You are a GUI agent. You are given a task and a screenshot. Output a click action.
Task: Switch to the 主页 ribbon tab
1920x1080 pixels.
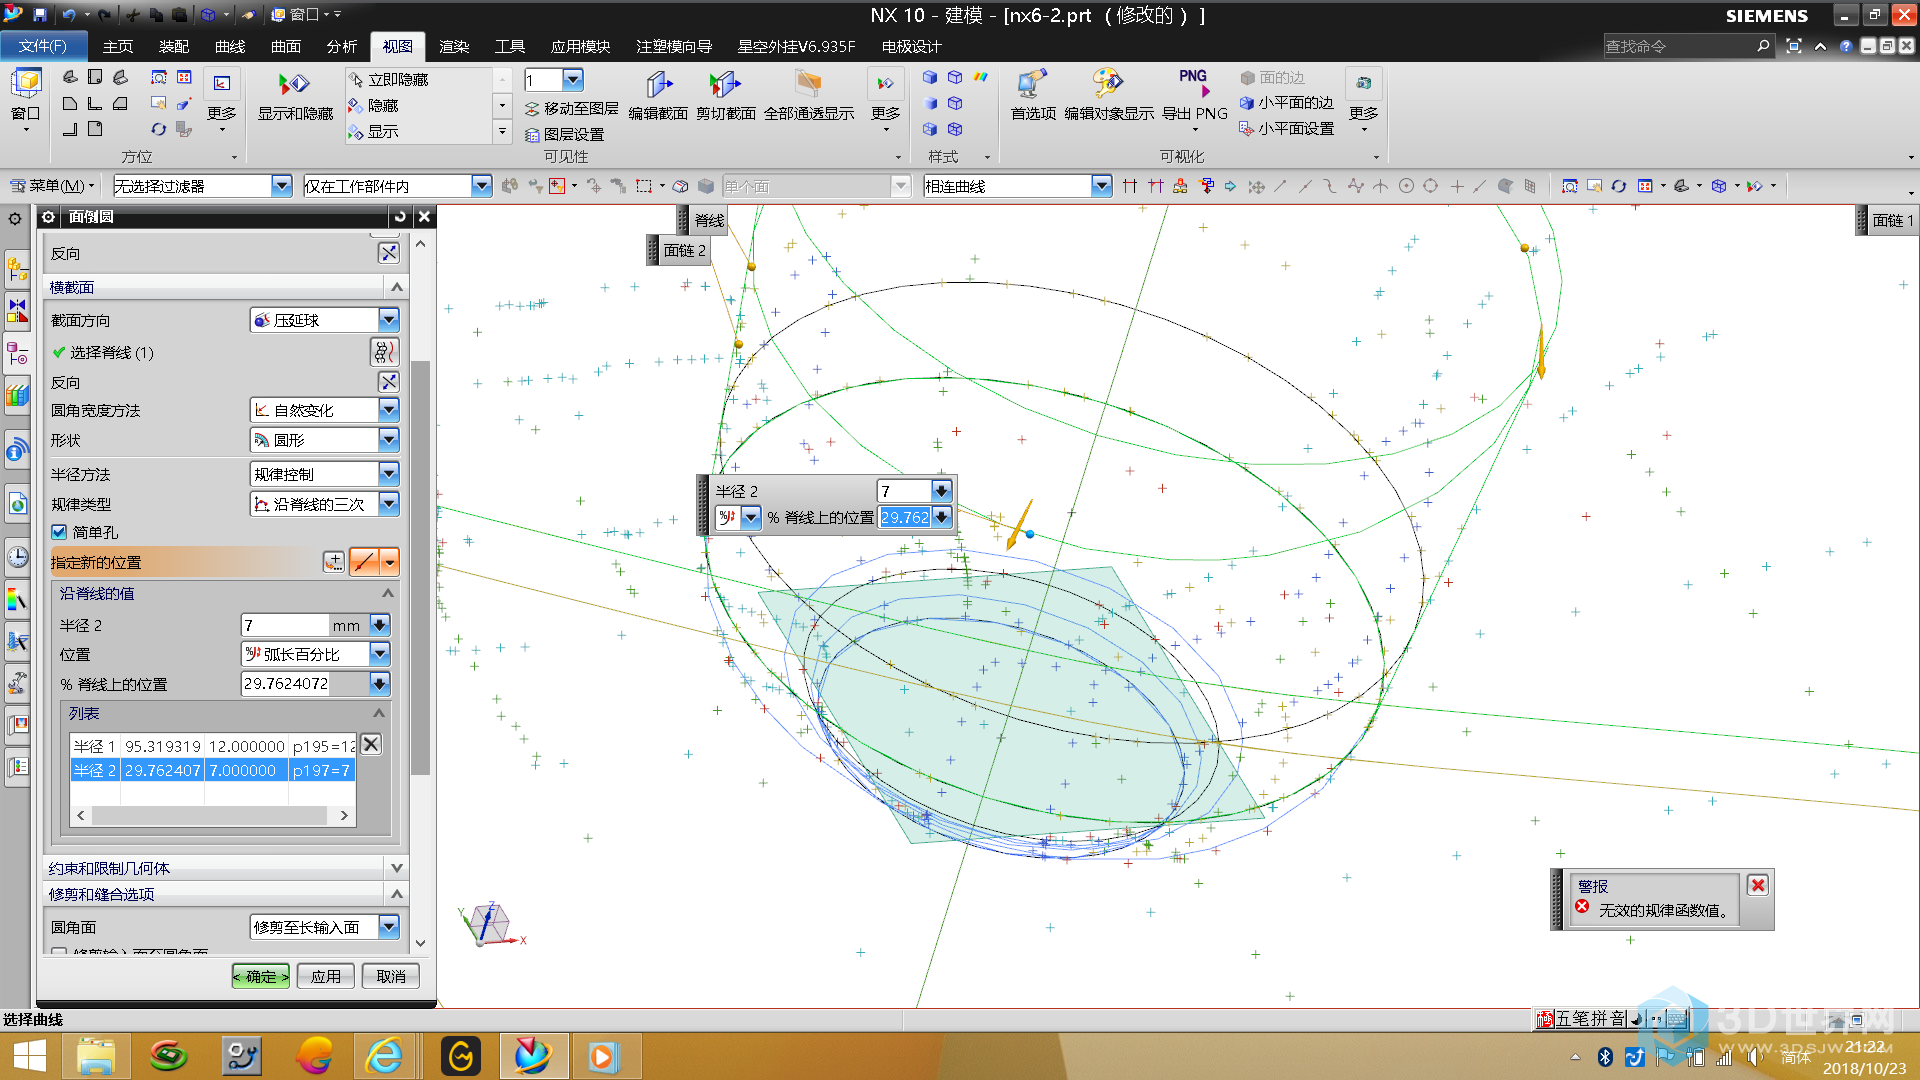click(118, 46)
